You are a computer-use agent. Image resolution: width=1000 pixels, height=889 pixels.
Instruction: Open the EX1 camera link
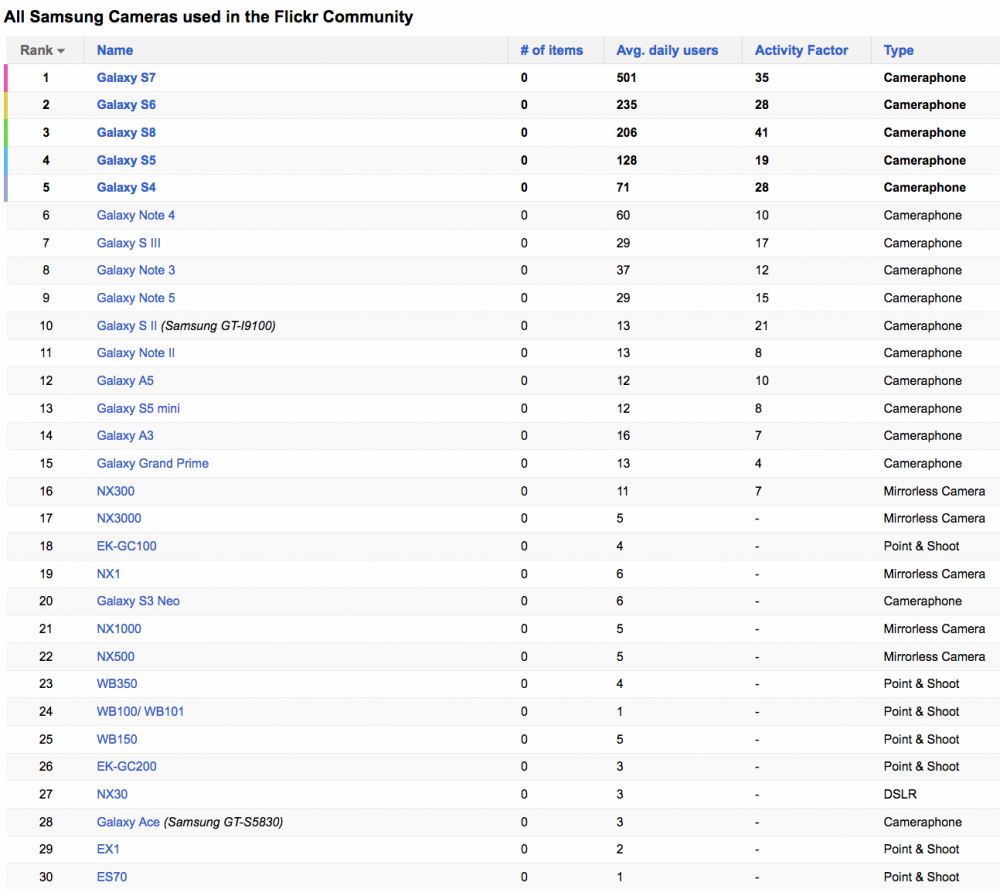(x=108, y=849)
